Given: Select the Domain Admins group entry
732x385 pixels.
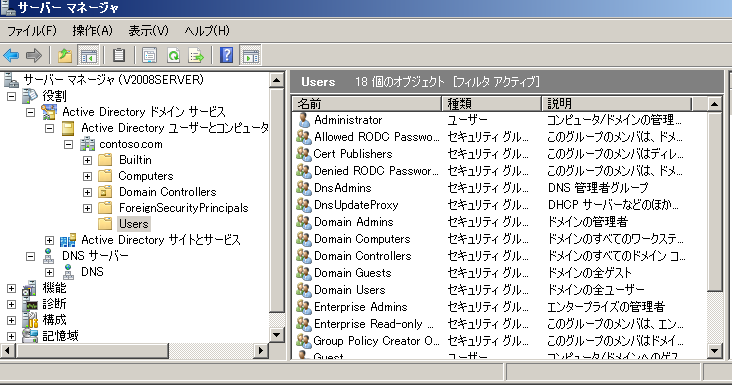Looking at the screenshot, I should pos(354,222).
